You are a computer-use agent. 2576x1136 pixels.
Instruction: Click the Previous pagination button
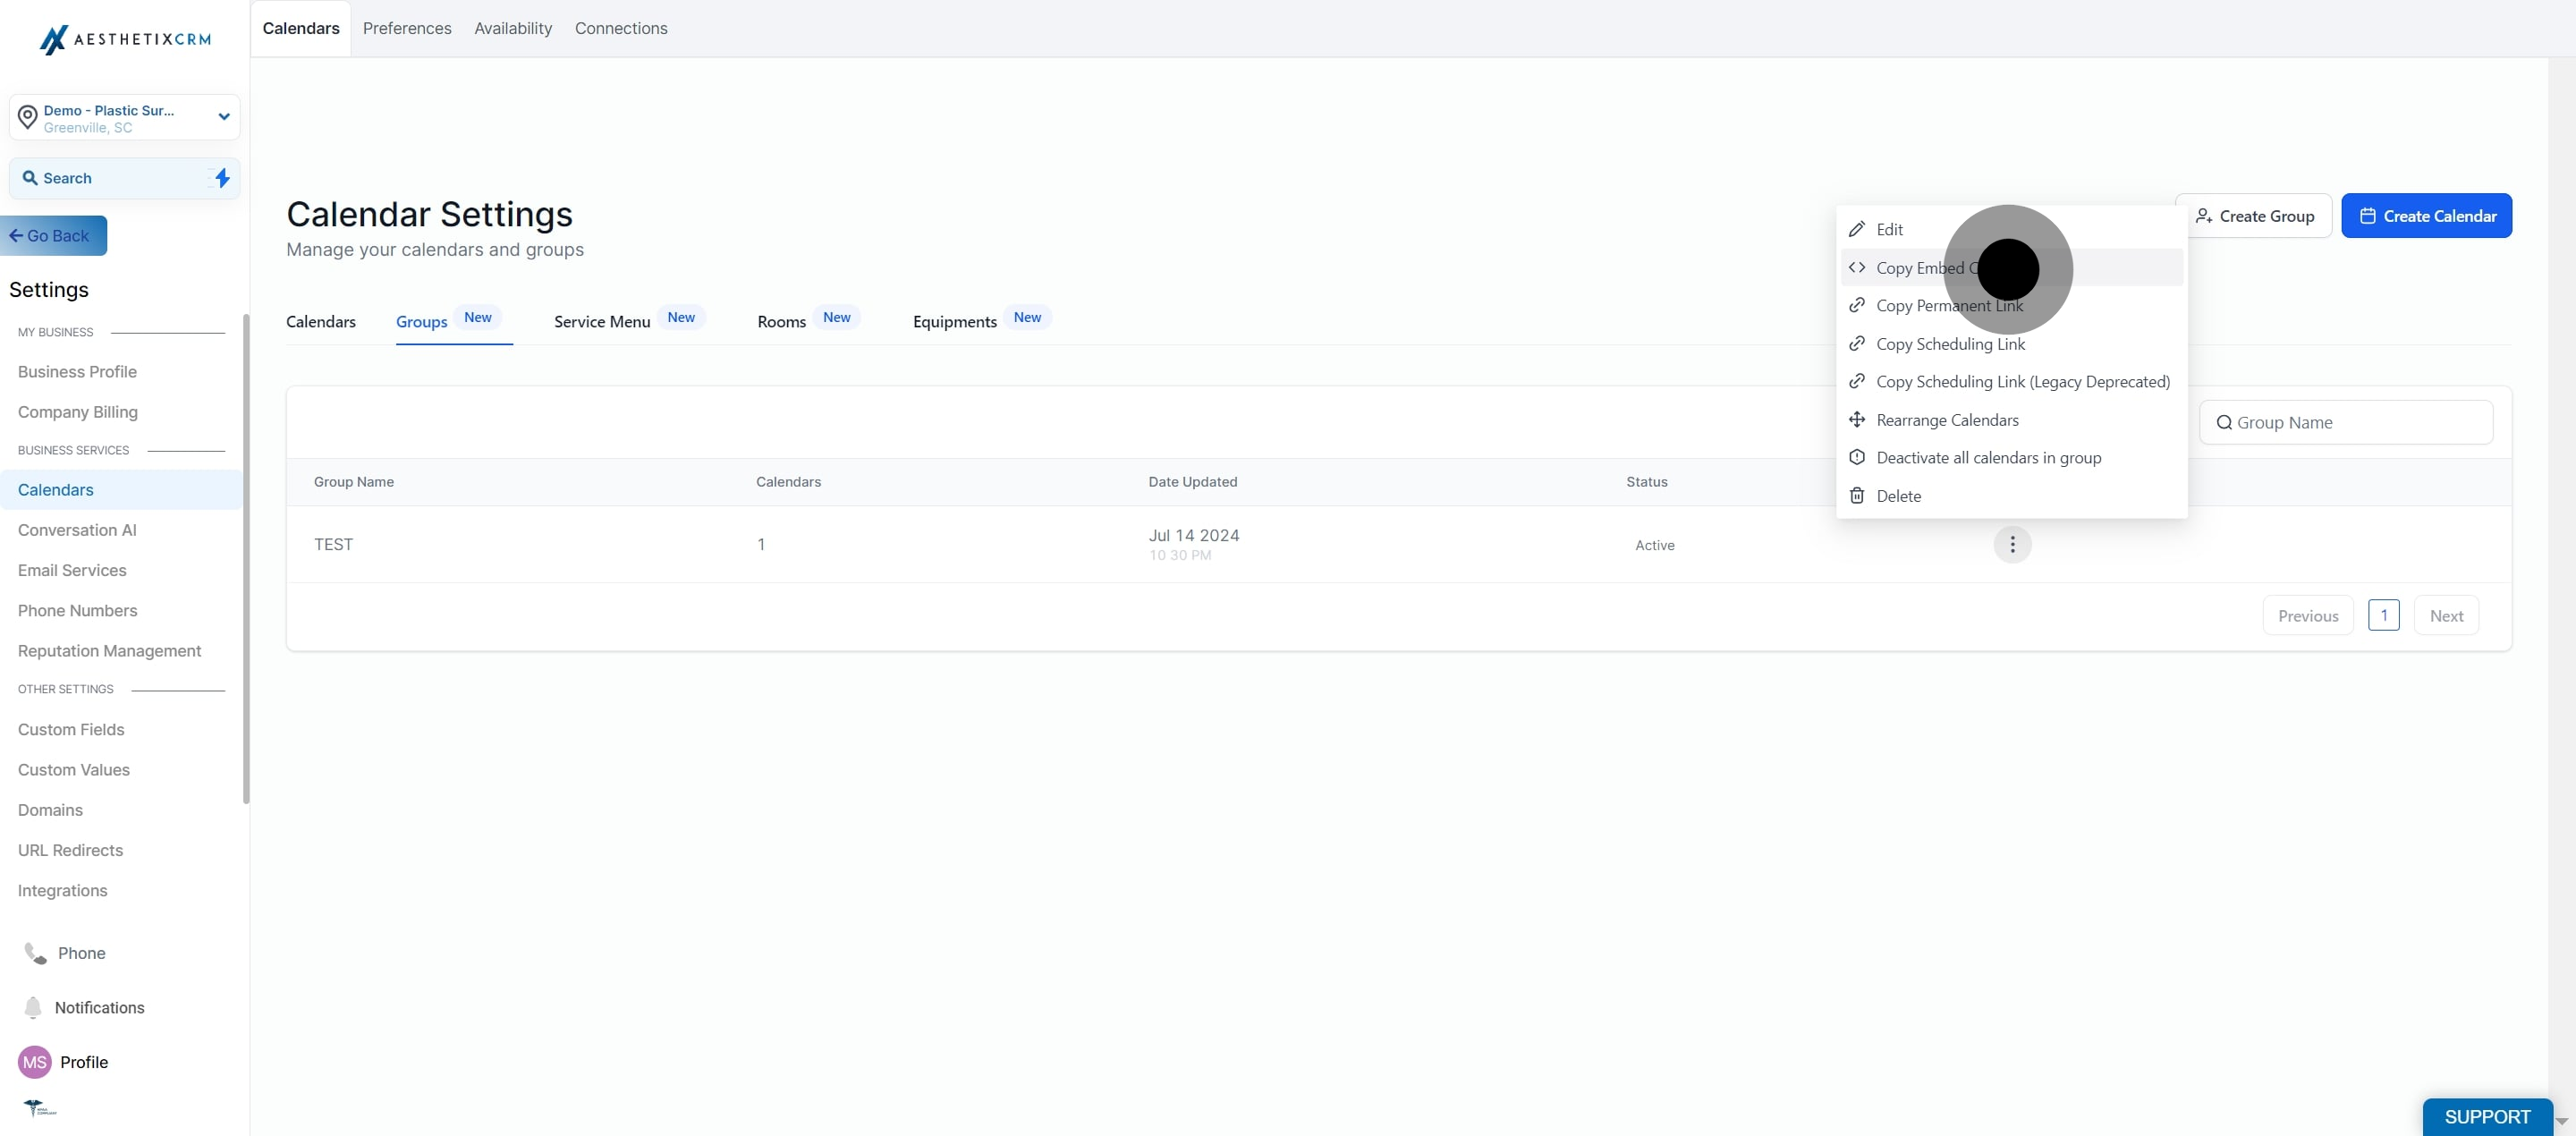tap(2308, 616)
